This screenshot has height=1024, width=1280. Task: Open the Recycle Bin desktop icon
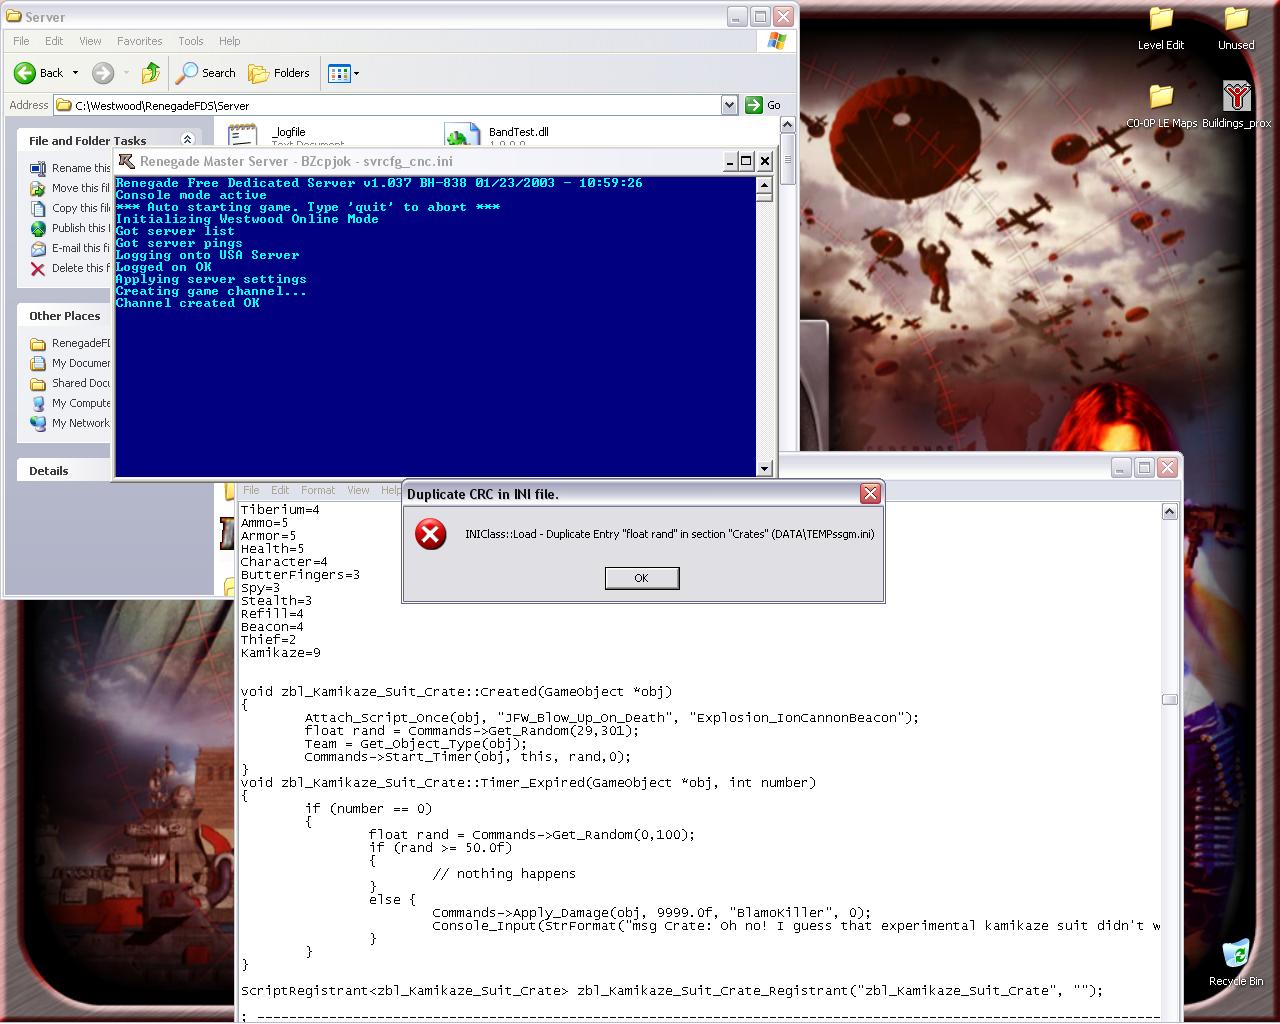point(1235,956)
